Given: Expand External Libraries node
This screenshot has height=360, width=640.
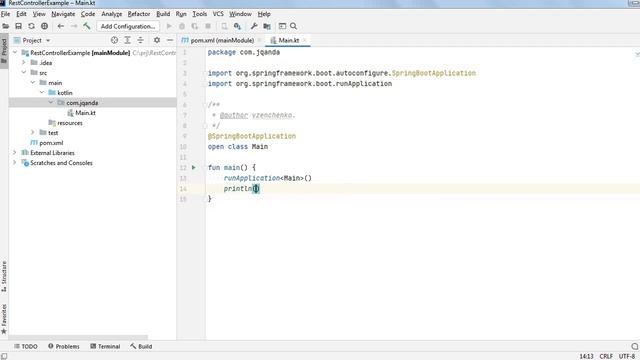Looking at the screenshot, I should point(15,153).
